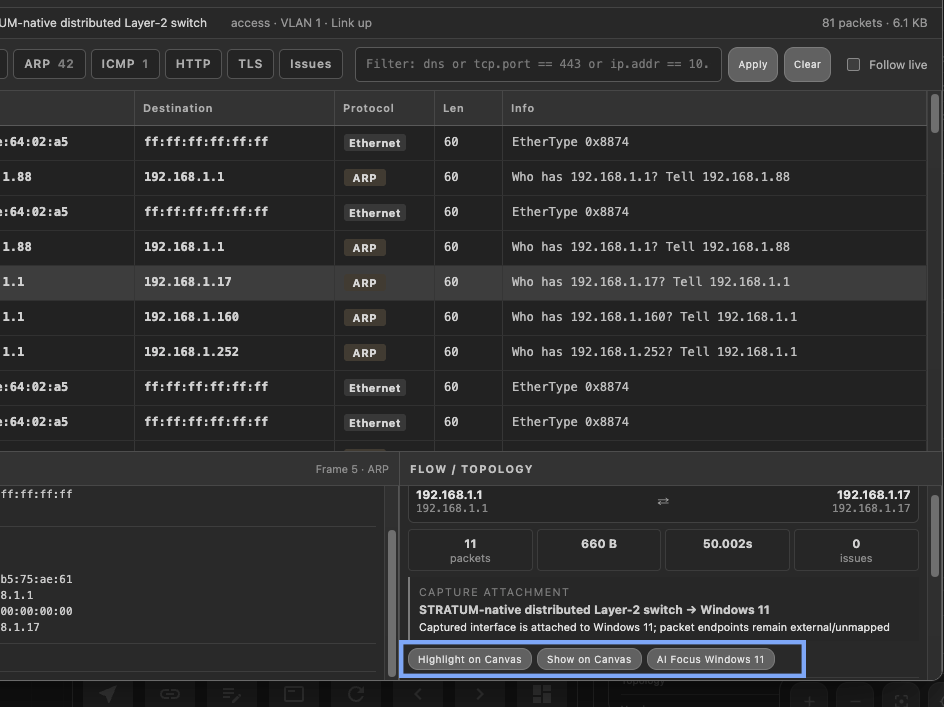Click Show on Canvas button
Screen dimensions: 944x707
(x=589, y=659)
